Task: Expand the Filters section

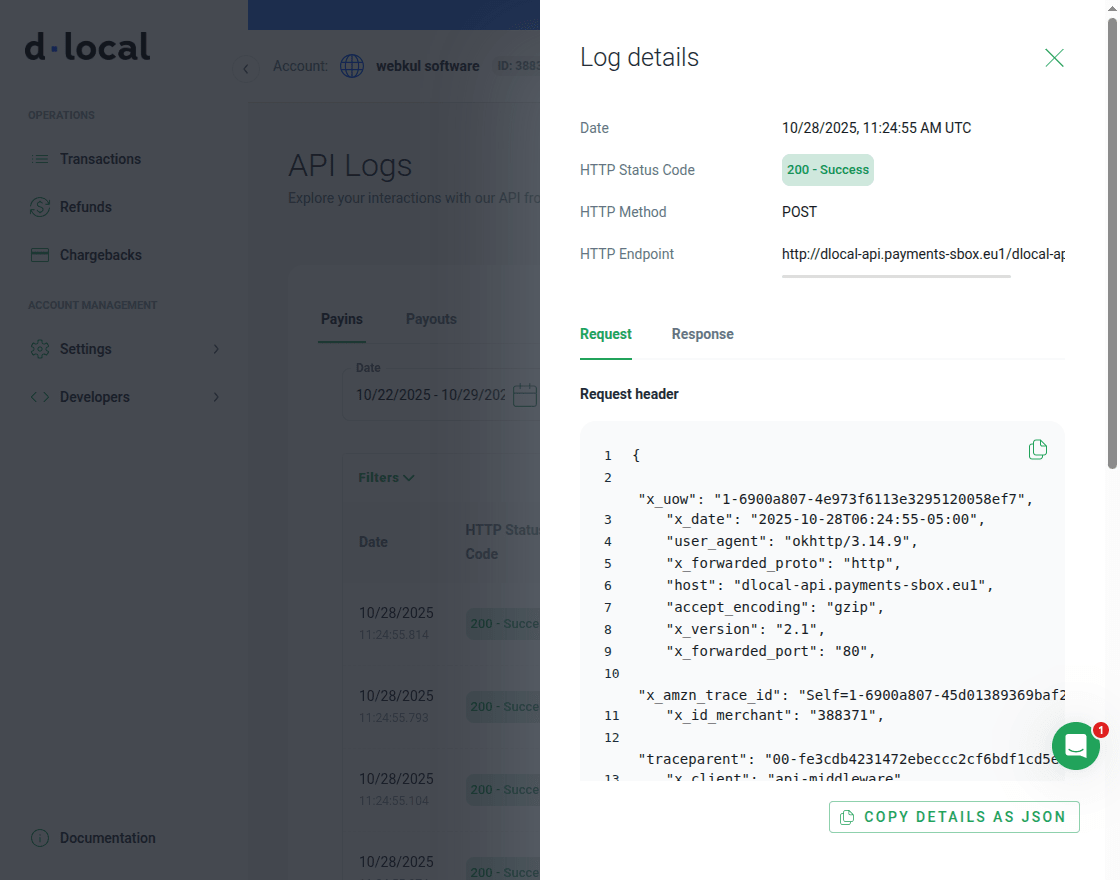Action: click(x=386, y=477)
